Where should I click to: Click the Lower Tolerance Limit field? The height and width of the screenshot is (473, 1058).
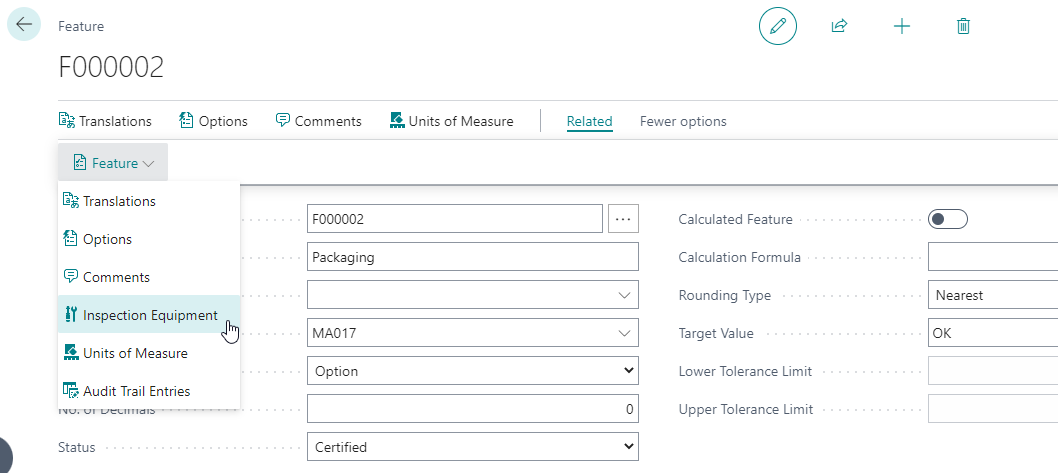(x=993, y=370)
